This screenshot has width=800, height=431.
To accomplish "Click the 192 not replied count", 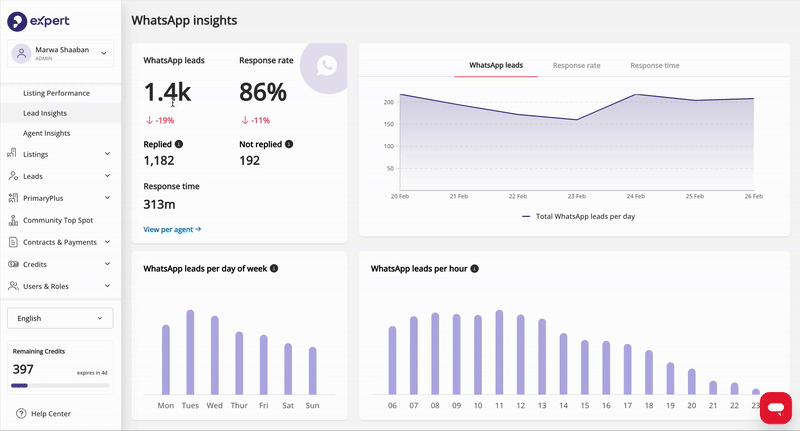I will click(249, 161).
